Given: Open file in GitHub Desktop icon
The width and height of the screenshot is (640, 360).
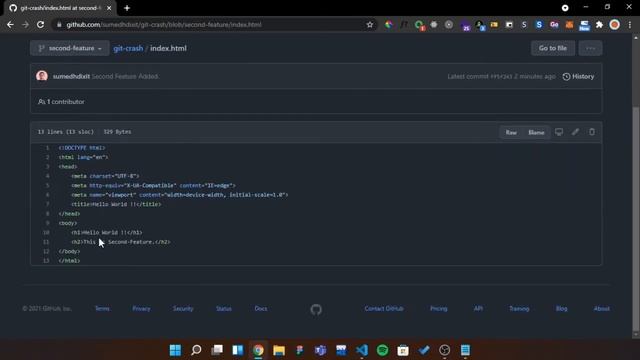Looking at the screenshot, I should pos(559,132).
